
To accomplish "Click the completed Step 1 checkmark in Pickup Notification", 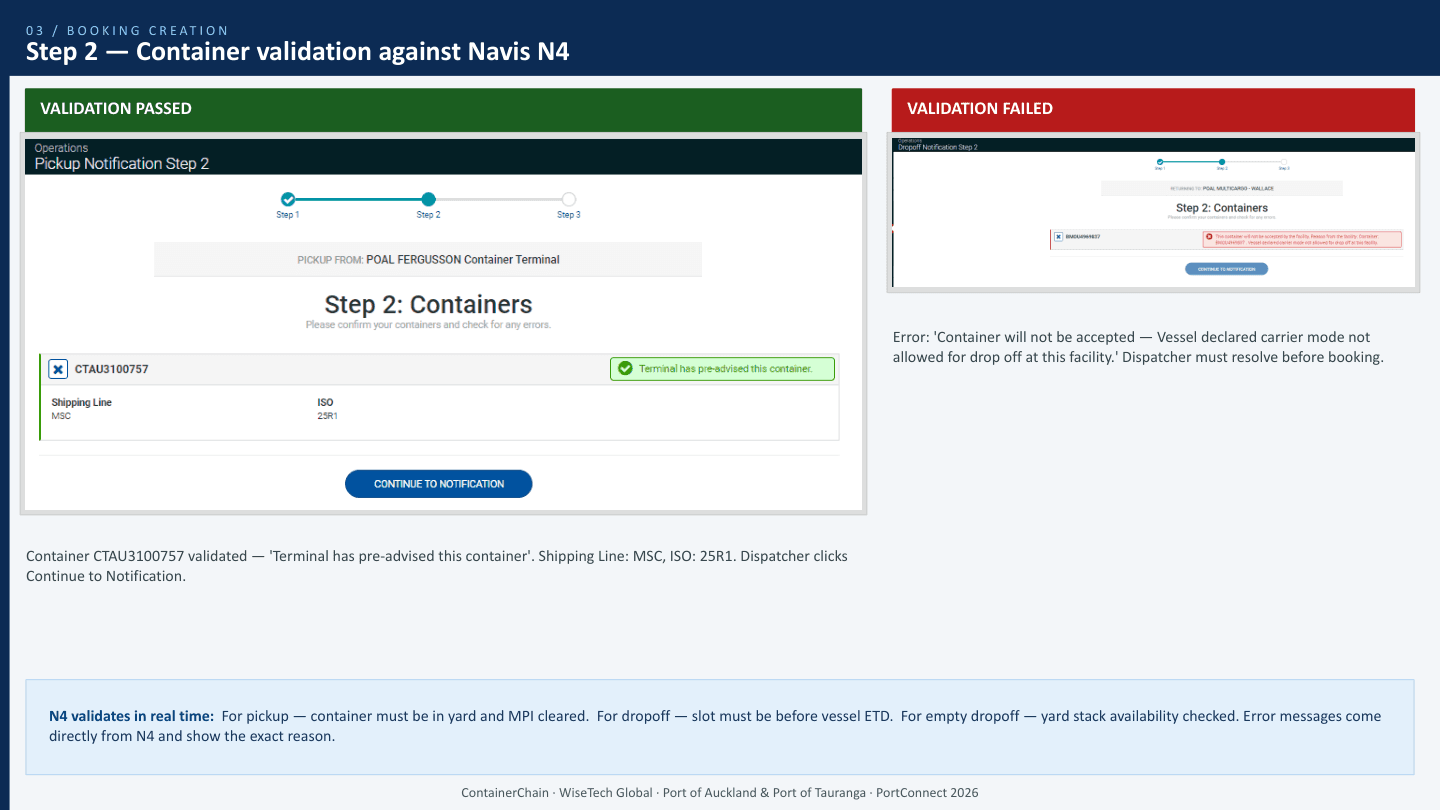I will pyautogui.click(x=288, y=199).
